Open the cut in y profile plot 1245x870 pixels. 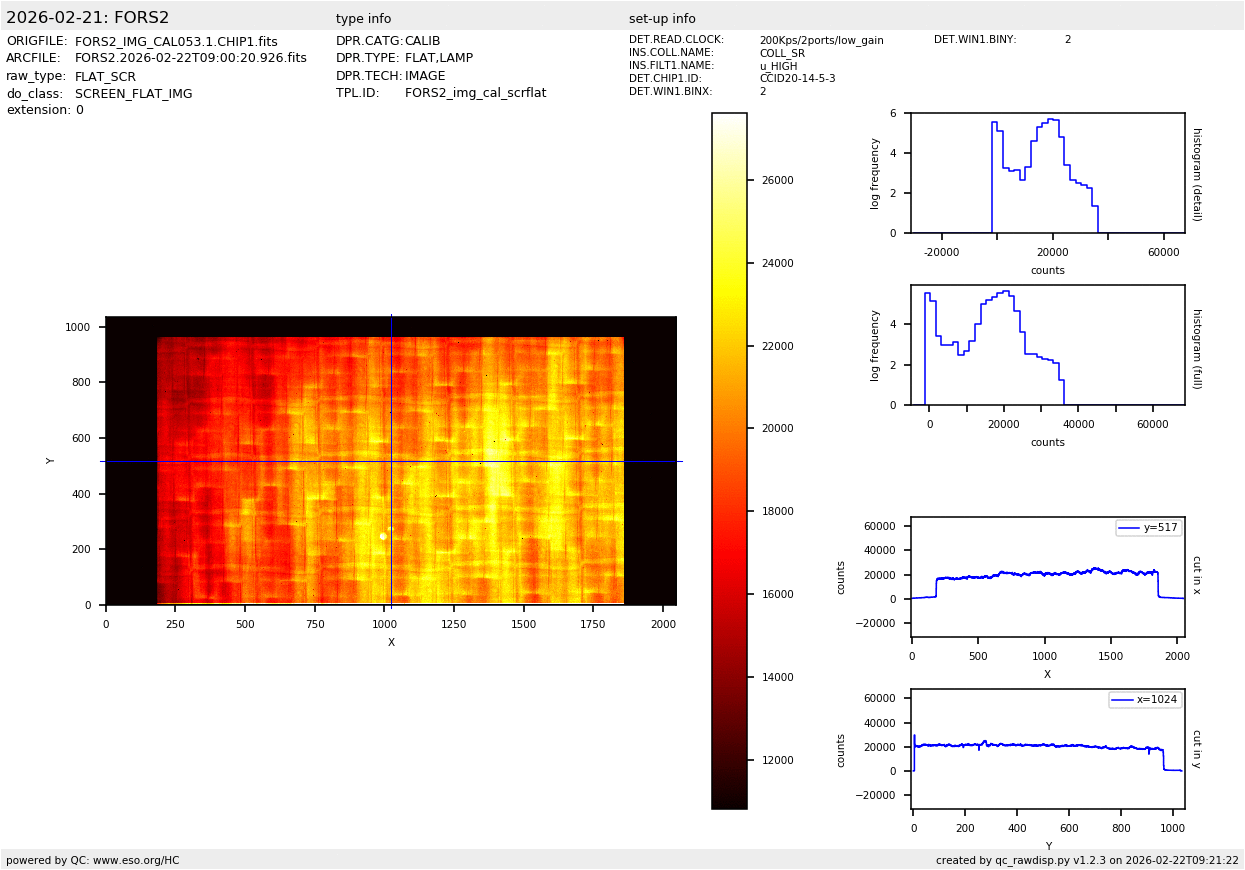tap(1047, 749)
